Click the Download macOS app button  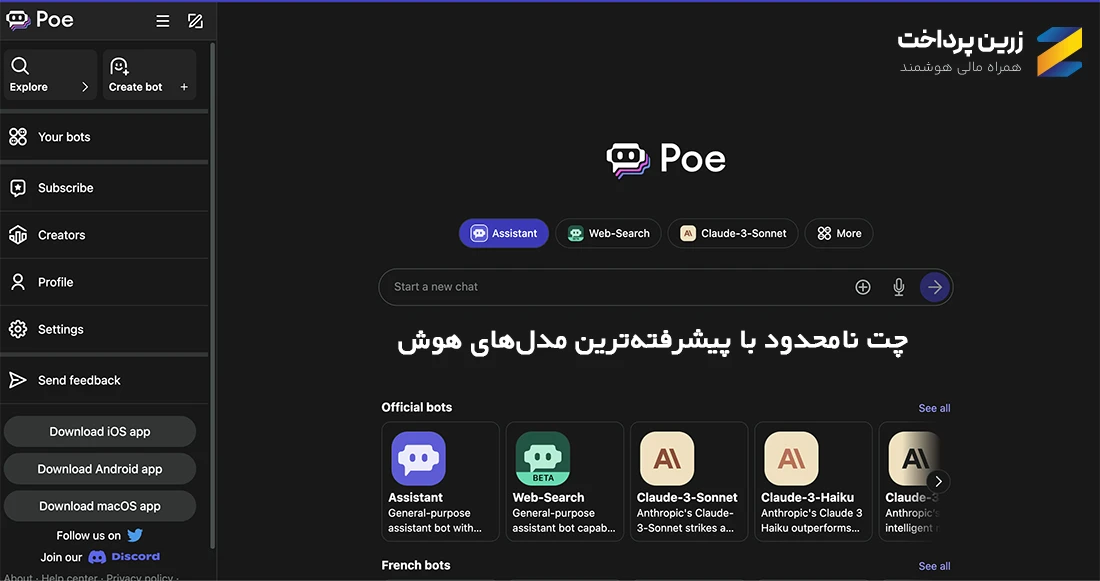(x=99, y=506)
